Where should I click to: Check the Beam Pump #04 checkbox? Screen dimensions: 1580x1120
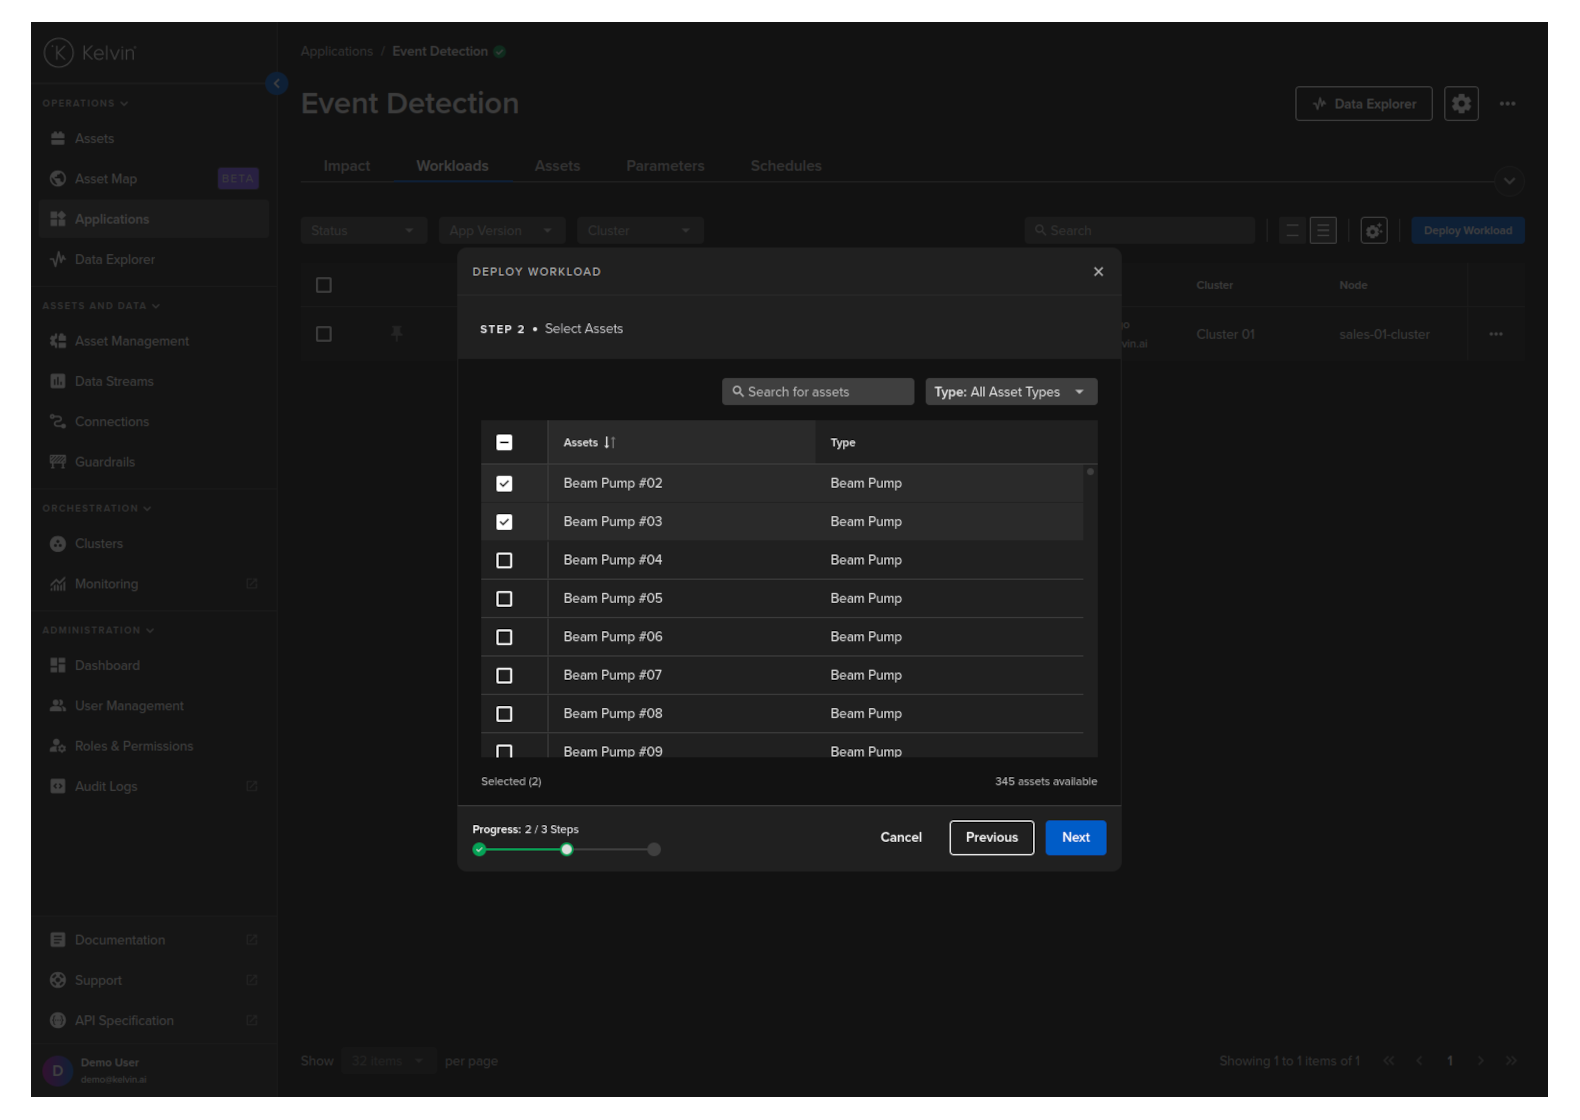pyautogui.click(x=504, y=561)
